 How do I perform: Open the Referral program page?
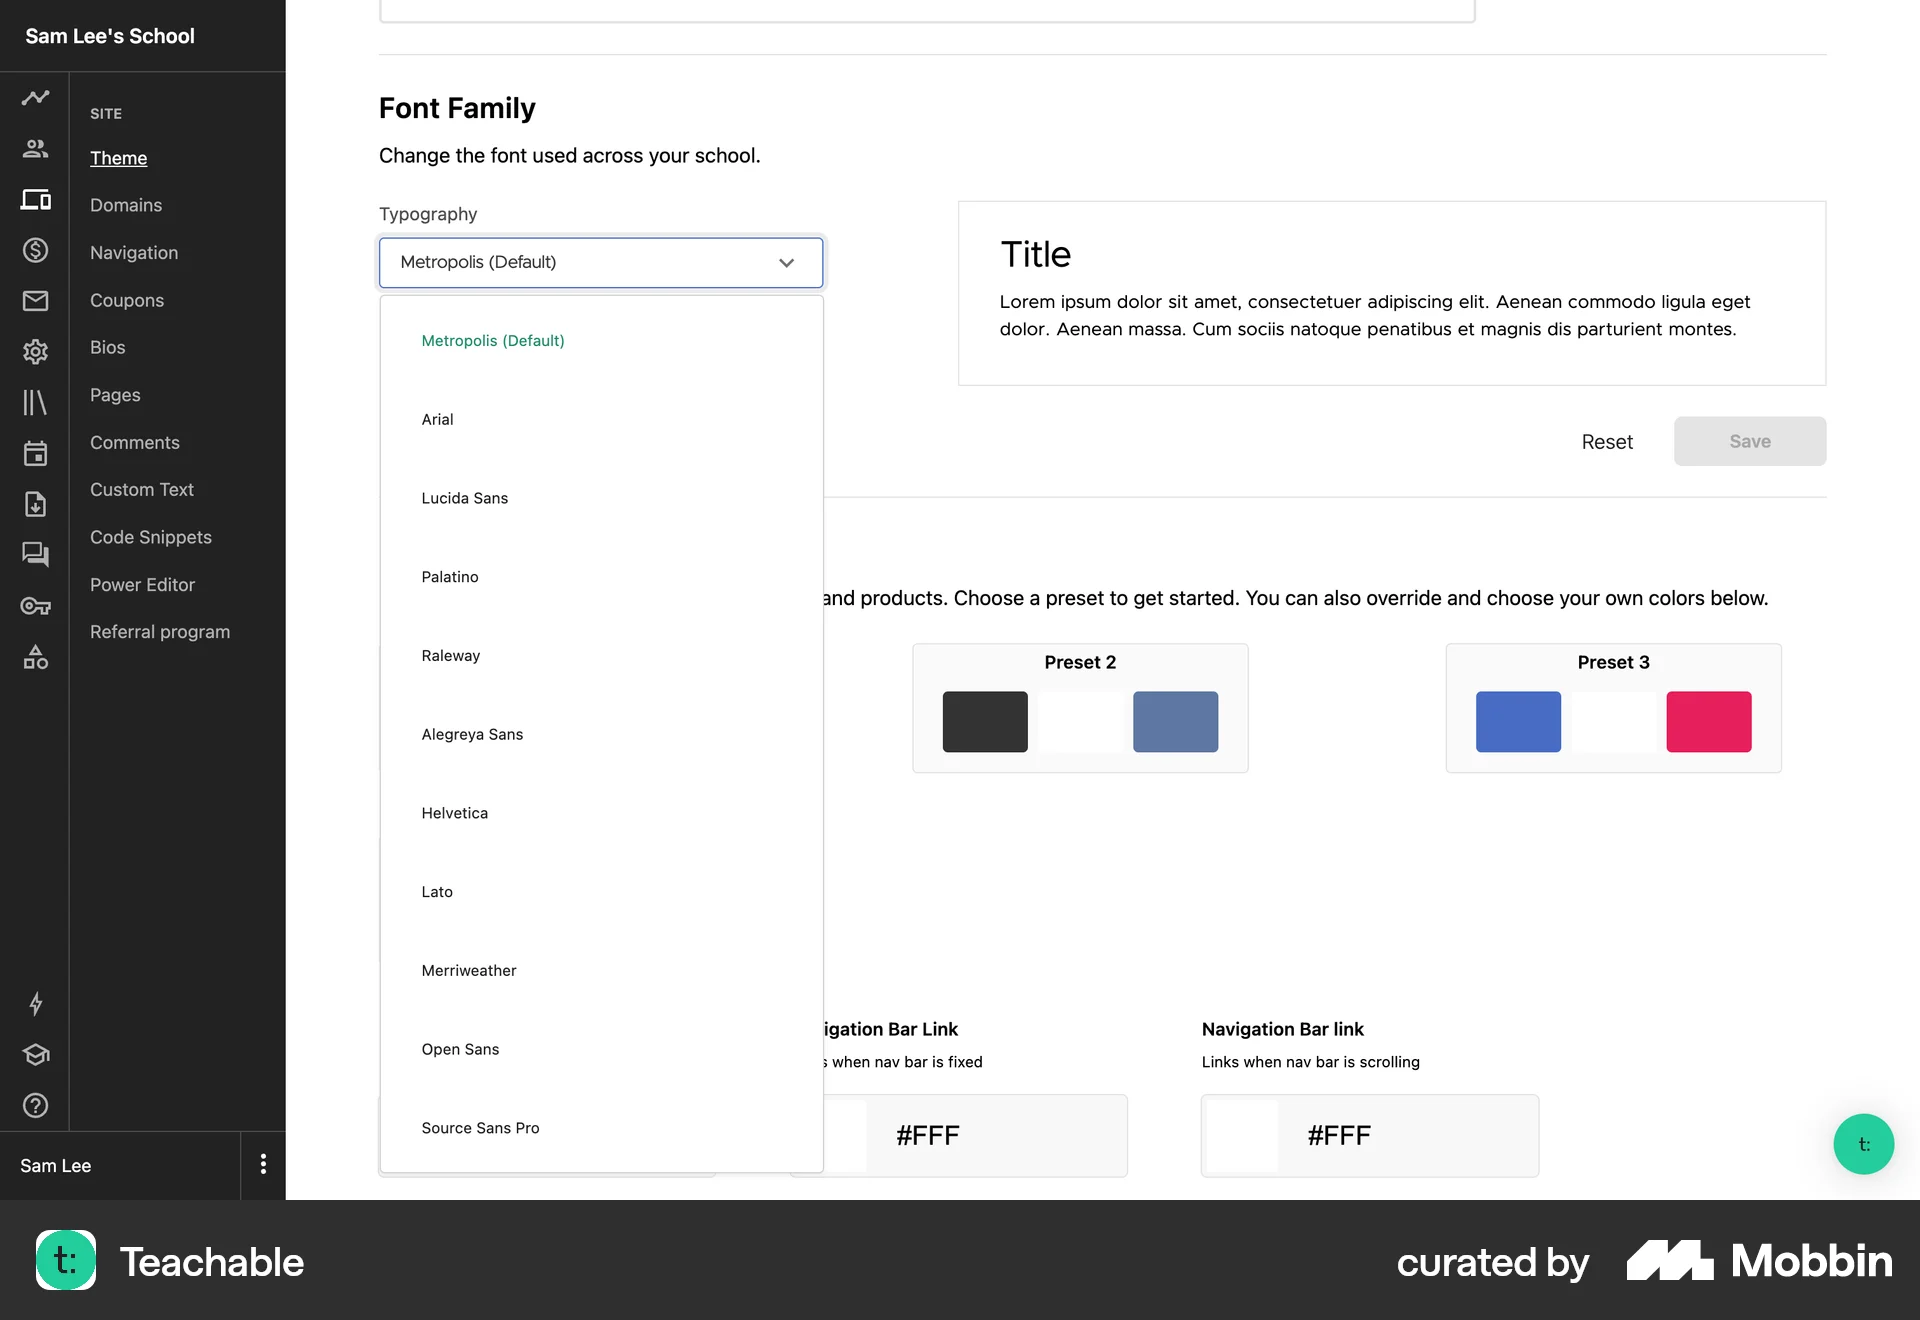click(x=160, y=631)
